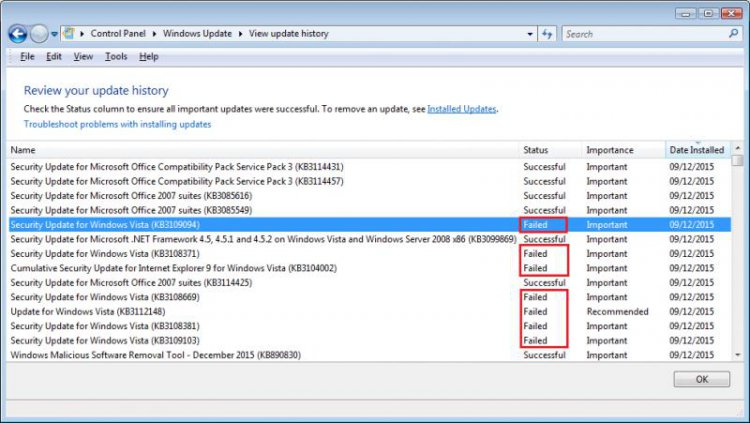Click the Control Panel icon in address bar
The height and width of the screenshot is (423, 750).
(69, 33)
